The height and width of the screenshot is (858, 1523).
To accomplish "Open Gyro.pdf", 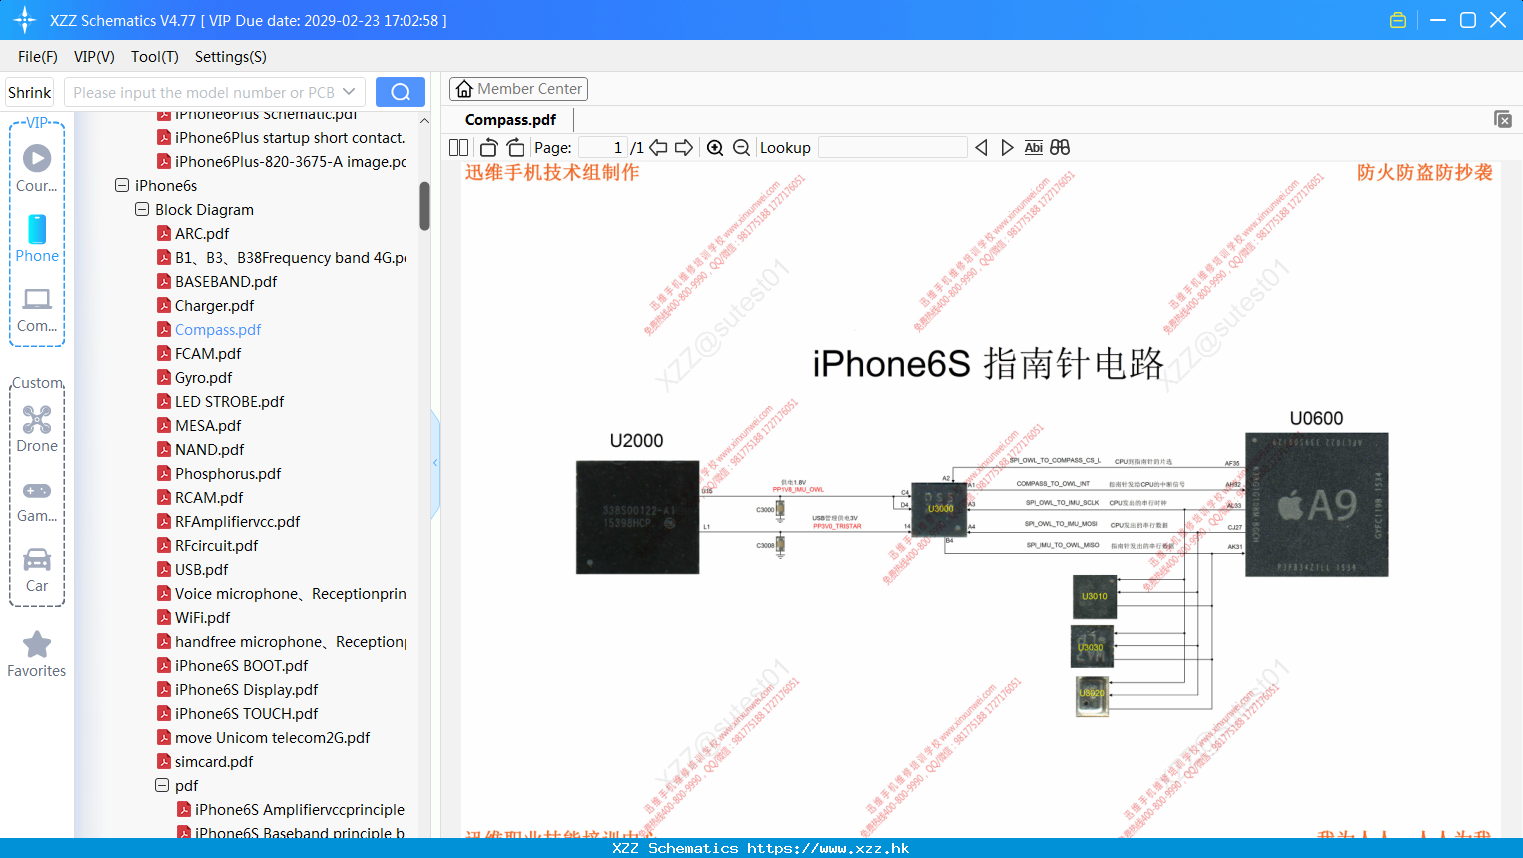I will pos(203,377).
